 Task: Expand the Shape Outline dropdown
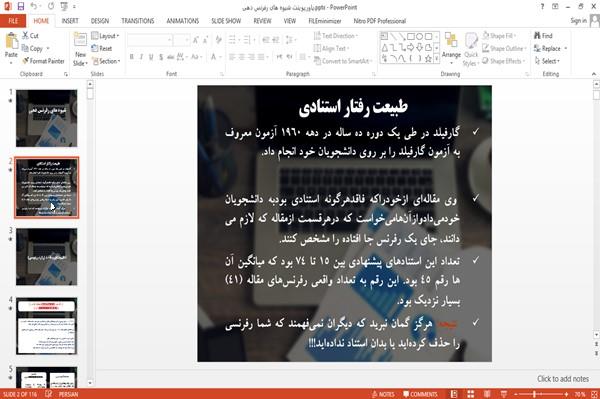coord(504,48)
